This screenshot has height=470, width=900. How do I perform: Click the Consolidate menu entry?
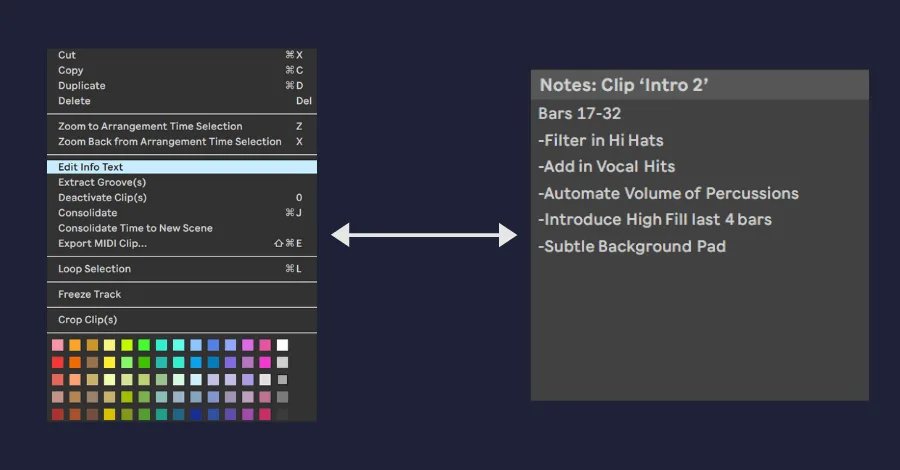coord(181,213)
